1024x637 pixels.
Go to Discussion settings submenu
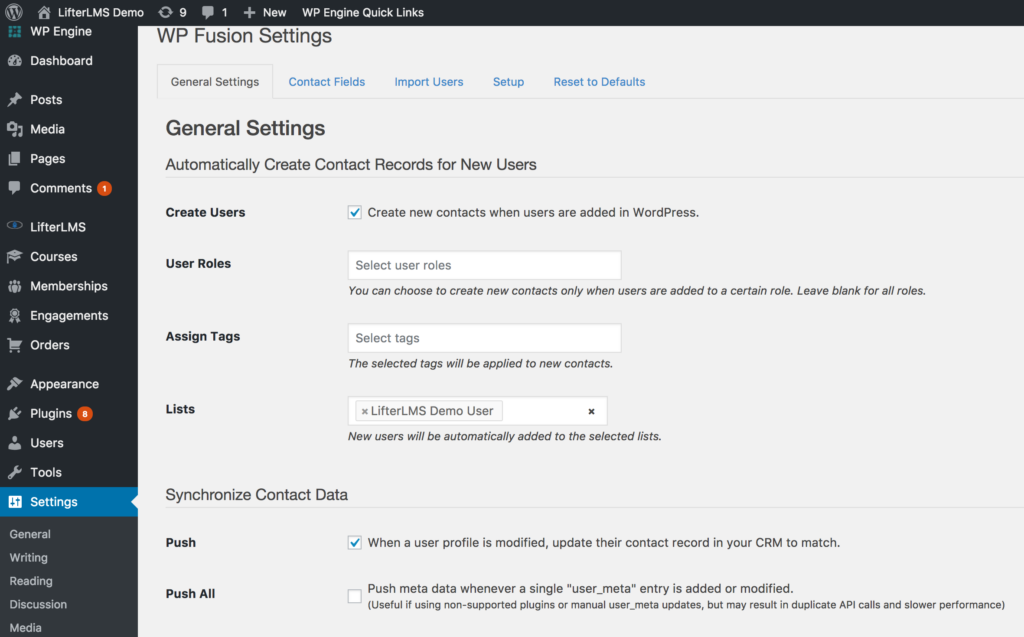pyautogui.click(x=38, y=604)
